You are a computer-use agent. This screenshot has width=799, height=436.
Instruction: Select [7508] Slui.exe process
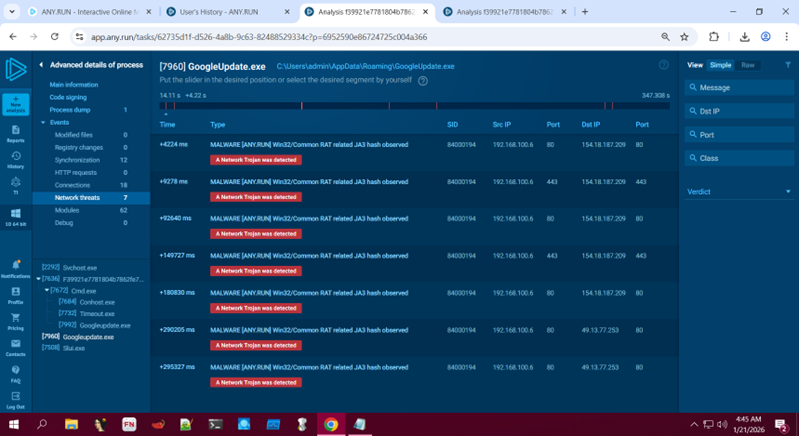[x=63, y=348]
